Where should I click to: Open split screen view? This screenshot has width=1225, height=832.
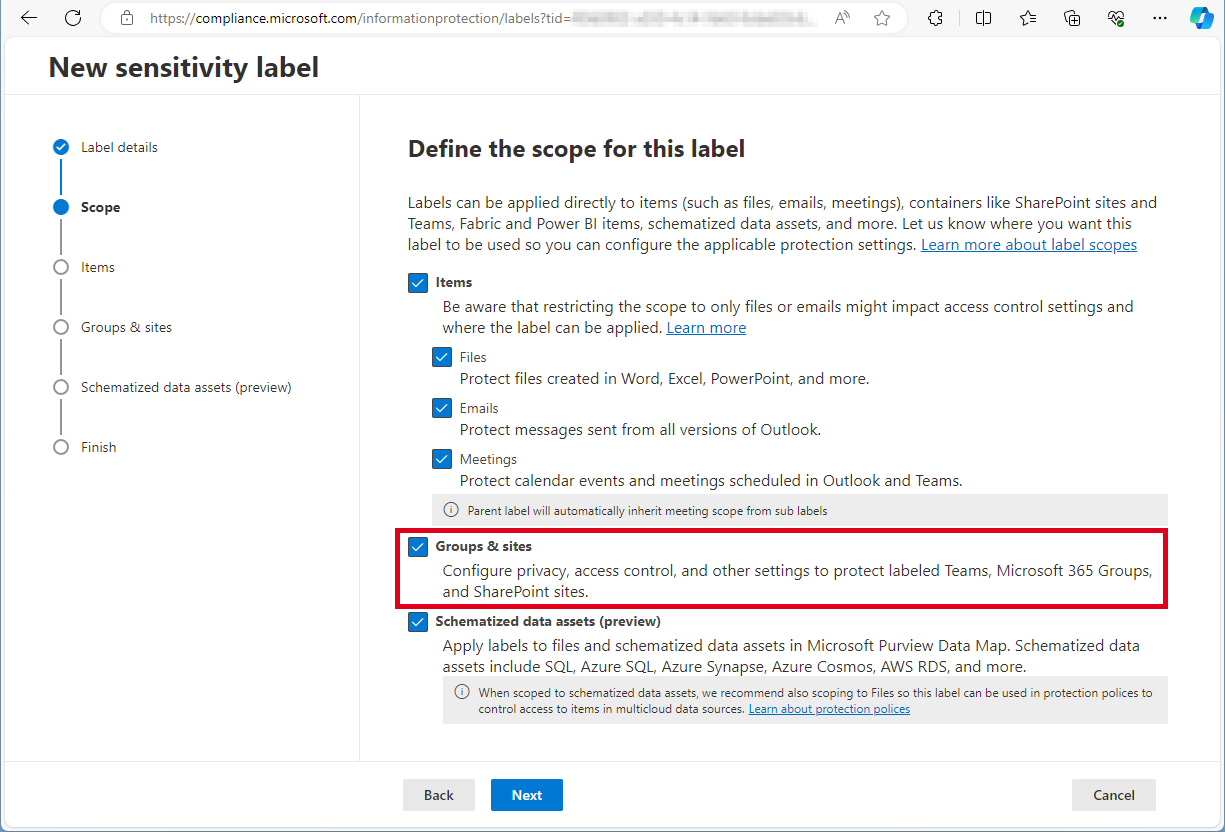point(982,17)
